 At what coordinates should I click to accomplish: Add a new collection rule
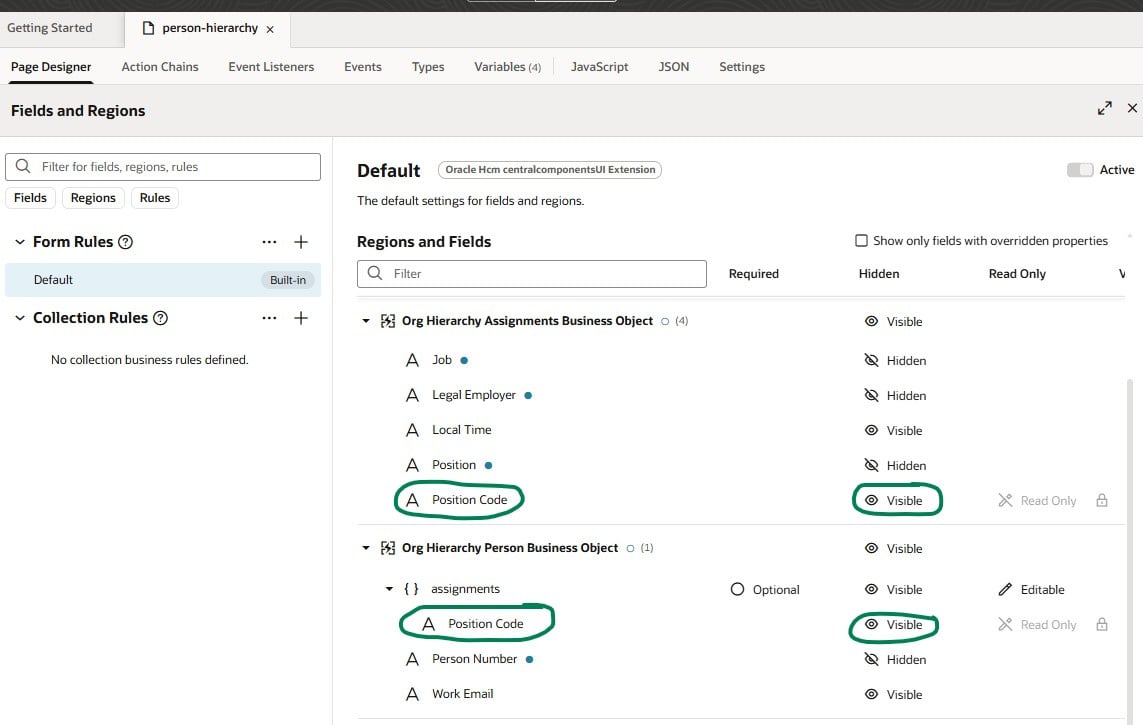click(301, 318)
